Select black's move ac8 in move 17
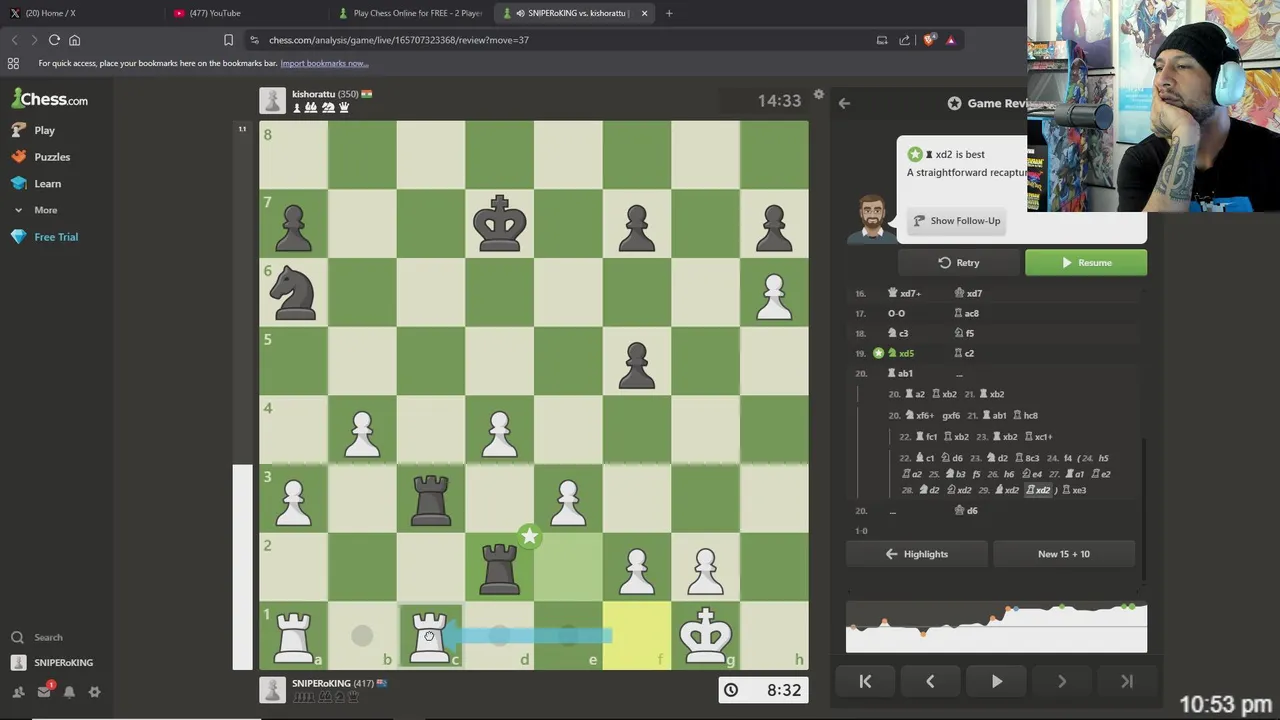Screen dimensions: 1280x720 pyautogui.click(x=966, y=313)
